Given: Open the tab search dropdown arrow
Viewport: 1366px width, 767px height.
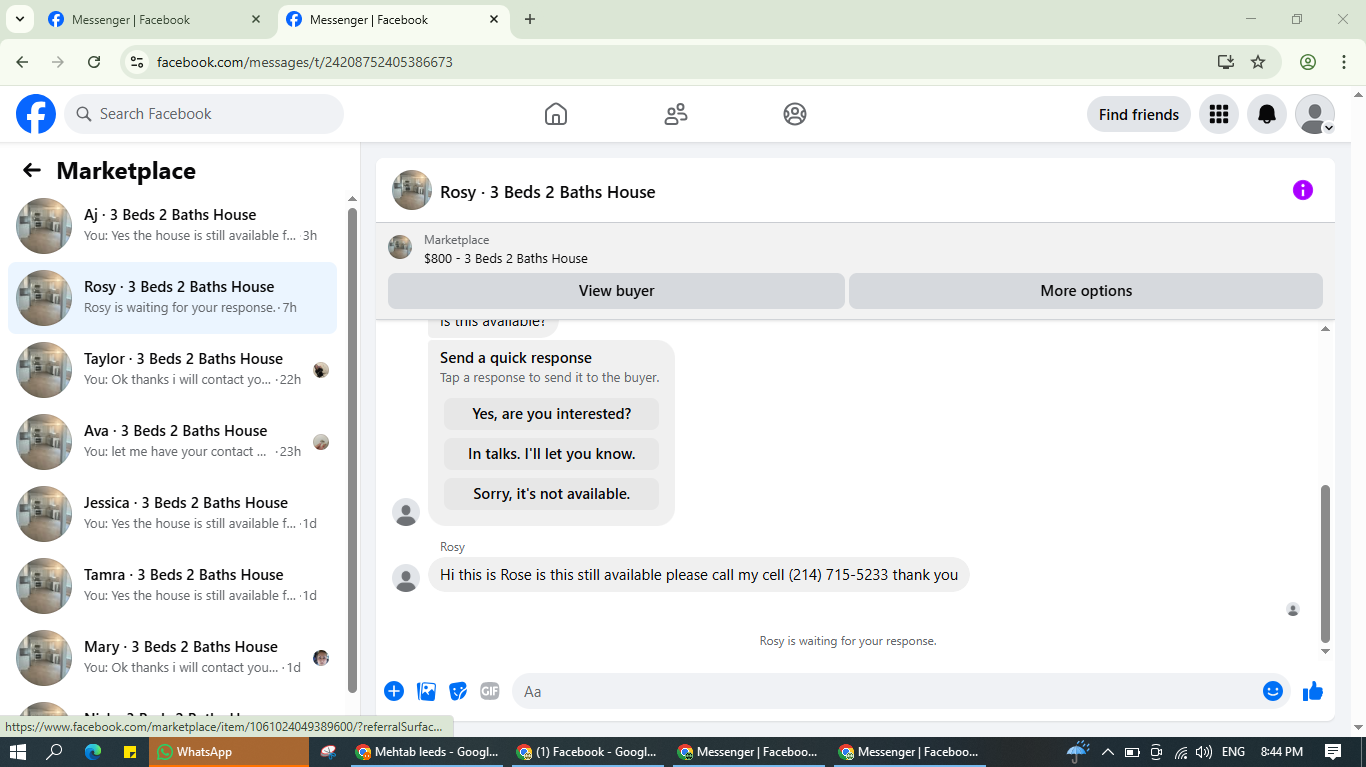Looking at the screenshot, I should [x=19, y=20].
